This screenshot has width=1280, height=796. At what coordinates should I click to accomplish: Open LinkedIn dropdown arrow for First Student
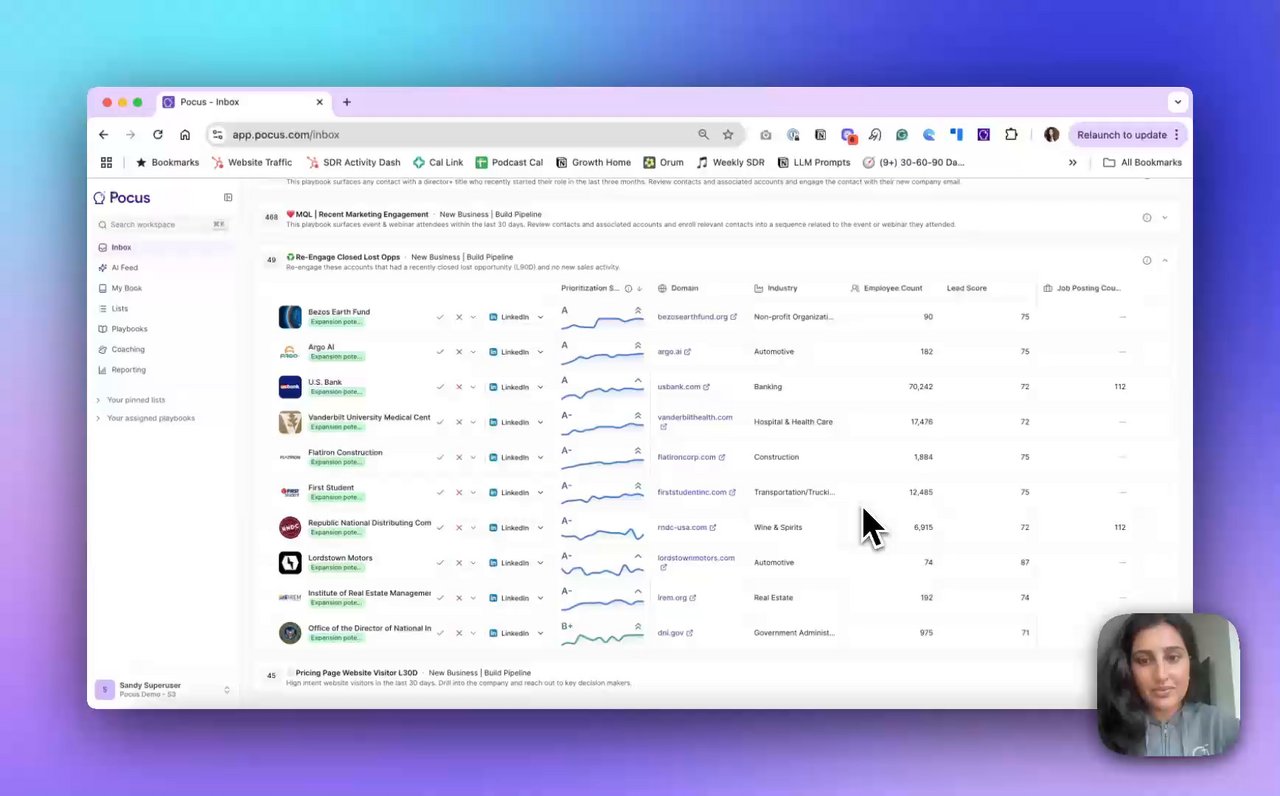point(541,492)
